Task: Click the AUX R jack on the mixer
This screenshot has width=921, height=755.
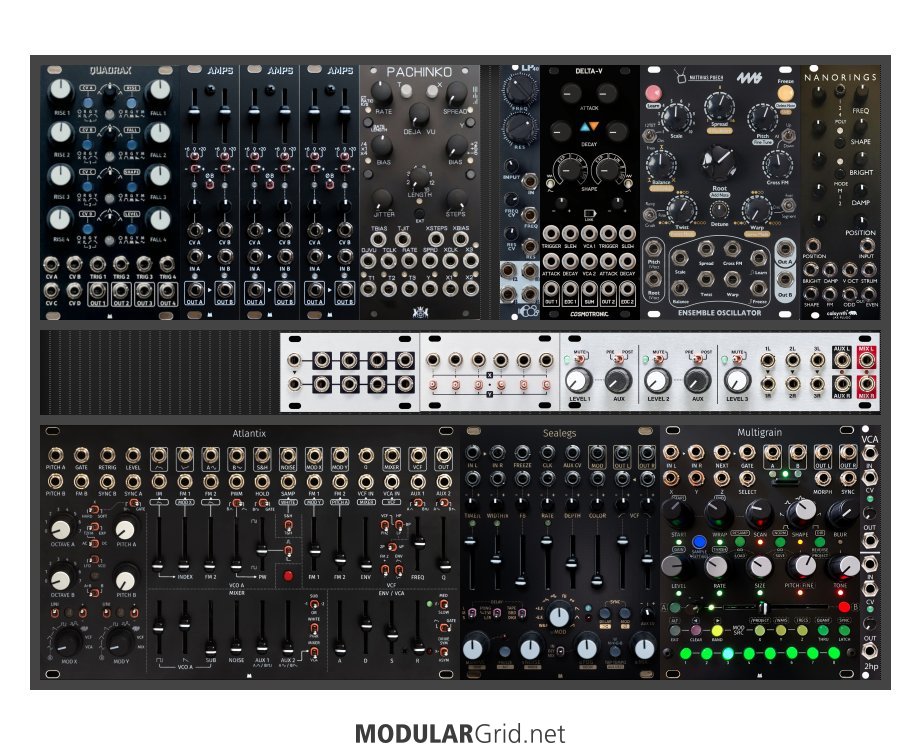Action: tap(842, 383)
